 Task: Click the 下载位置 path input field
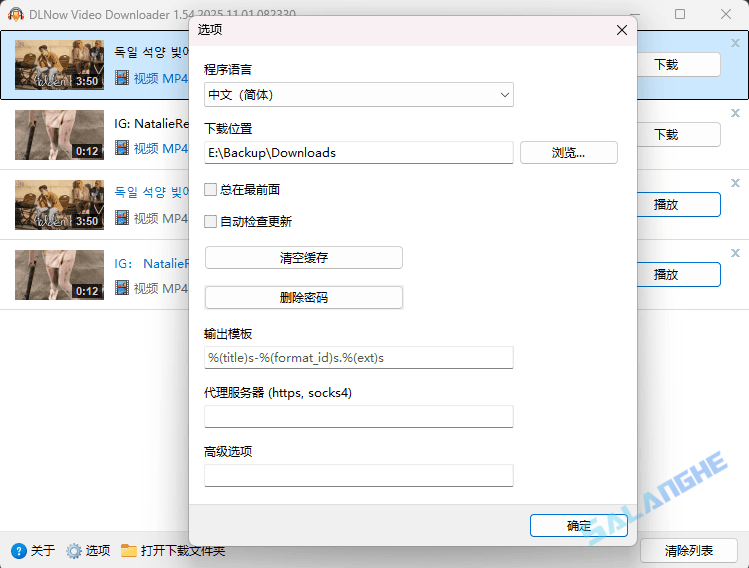point(359,152)
